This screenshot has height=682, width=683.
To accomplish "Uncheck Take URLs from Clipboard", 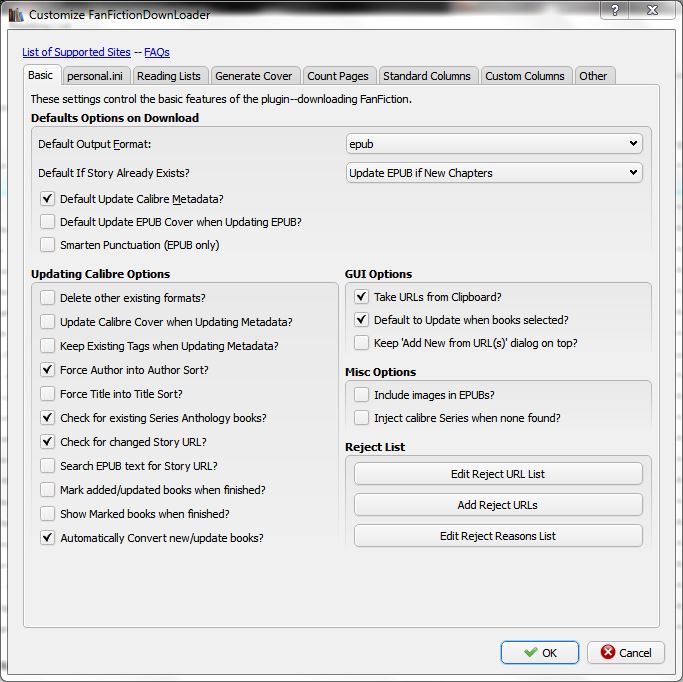I will pos(361,297).
